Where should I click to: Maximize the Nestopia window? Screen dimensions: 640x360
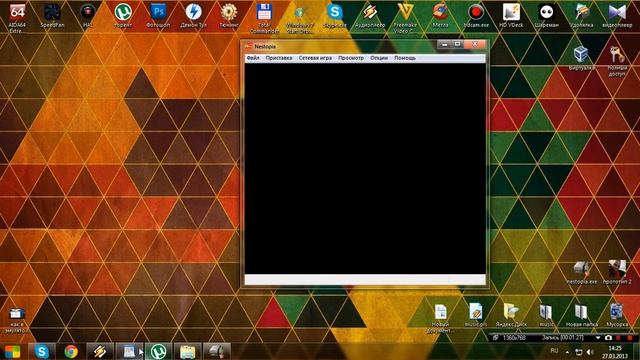457,44
